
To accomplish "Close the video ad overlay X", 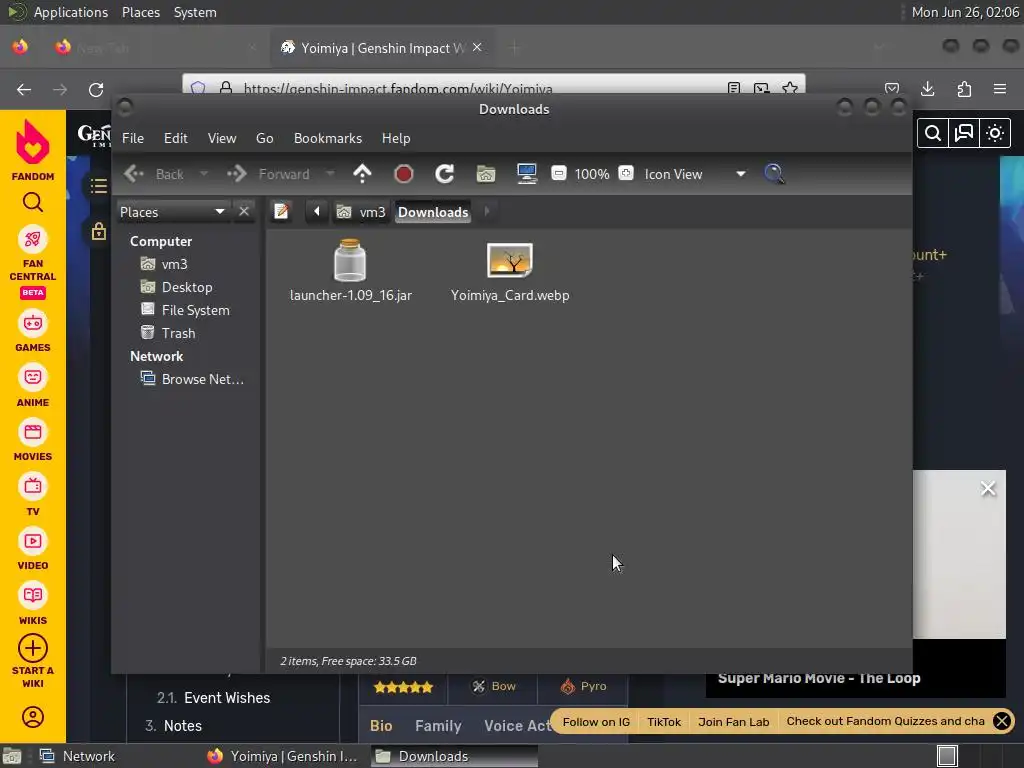I will pos(988,488).
